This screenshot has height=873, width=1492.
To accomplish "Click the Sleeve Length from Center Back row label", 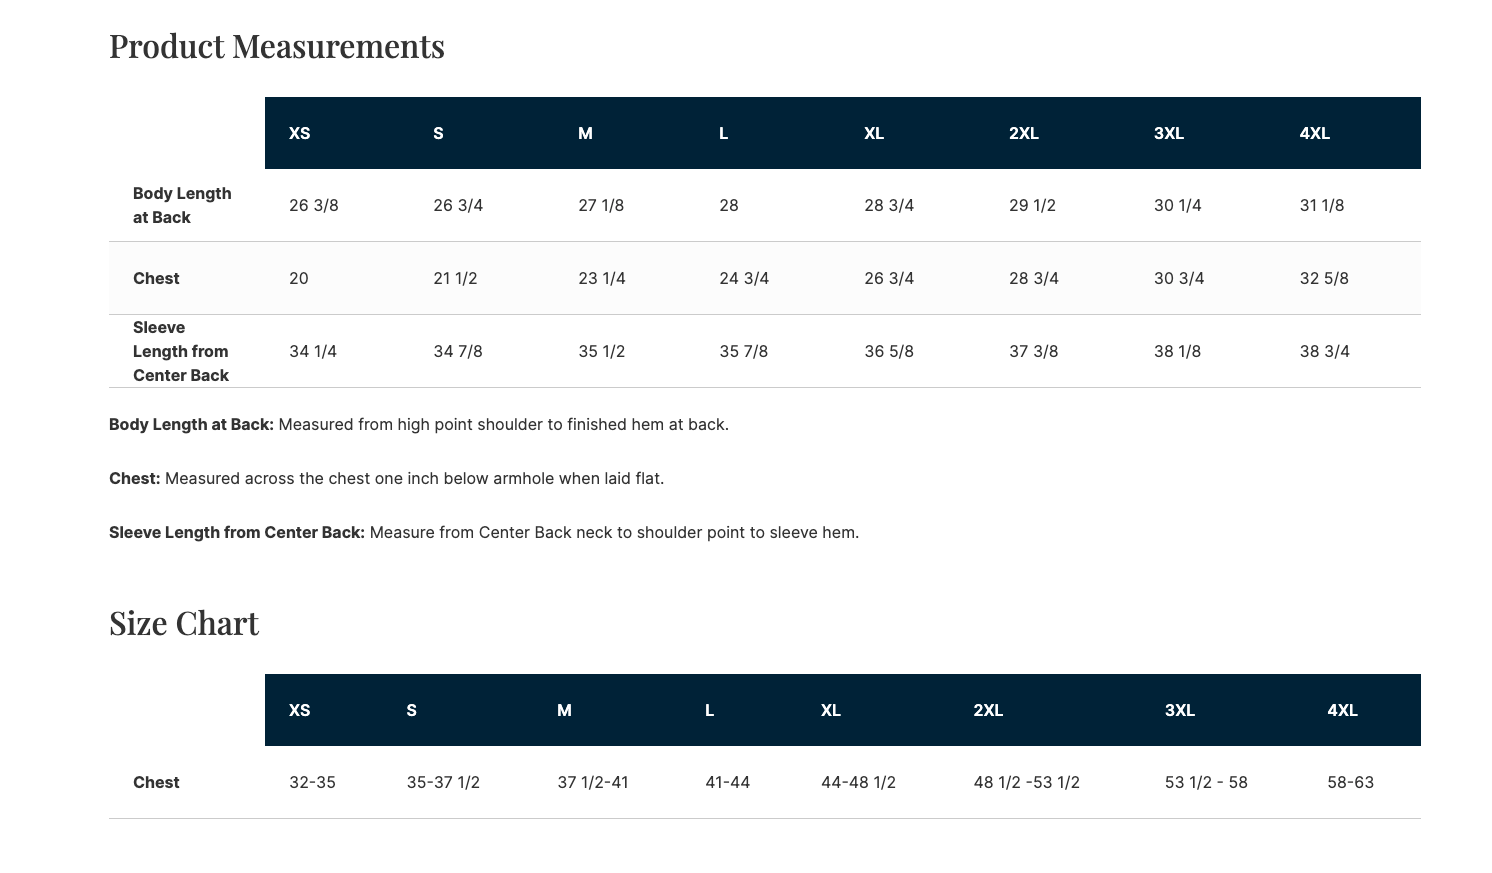I will tap(181, 352).
